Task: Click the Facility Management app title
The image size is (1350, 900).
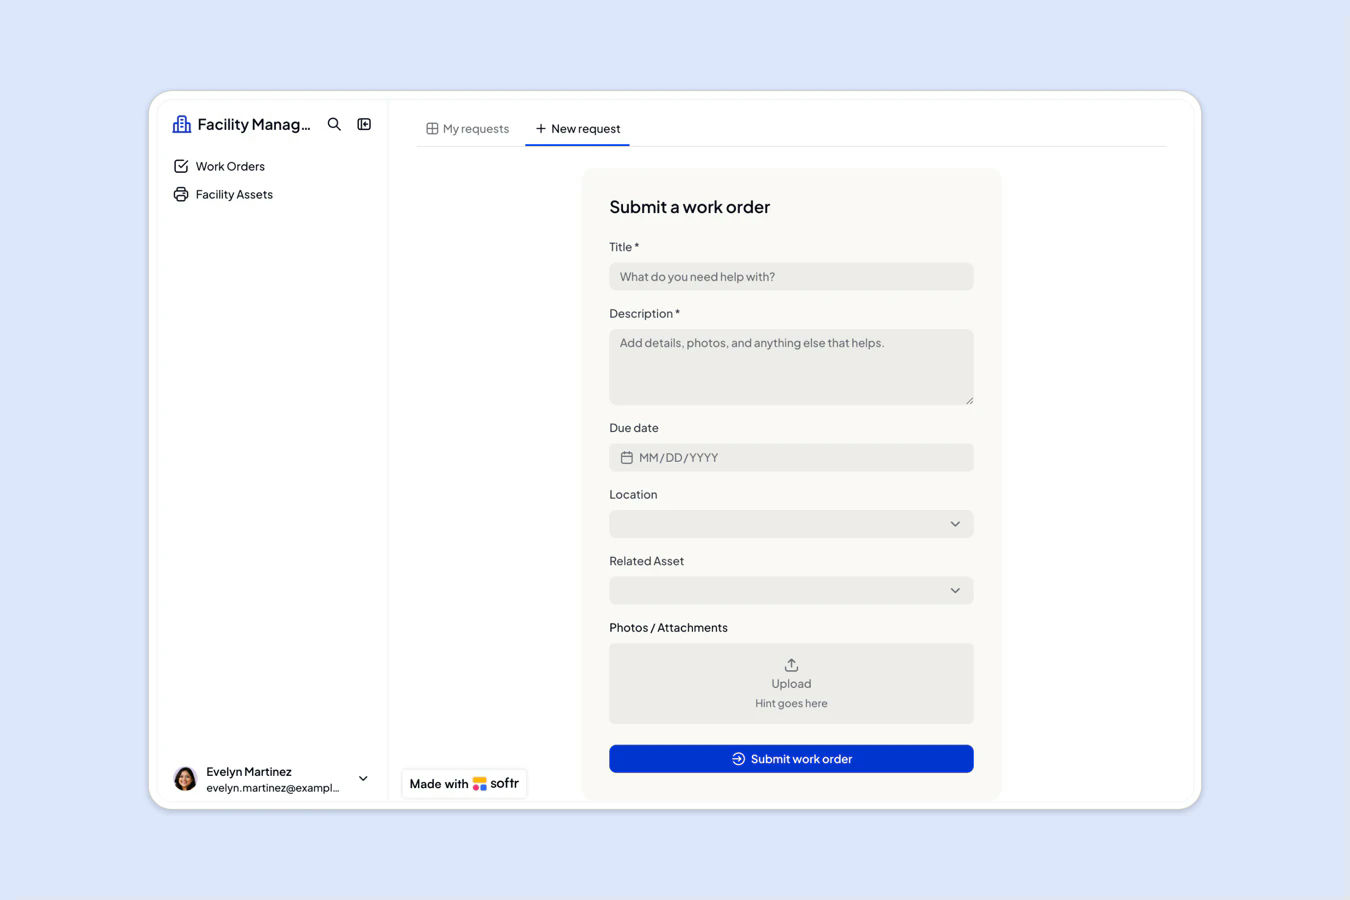Action: tap(254, 124)
